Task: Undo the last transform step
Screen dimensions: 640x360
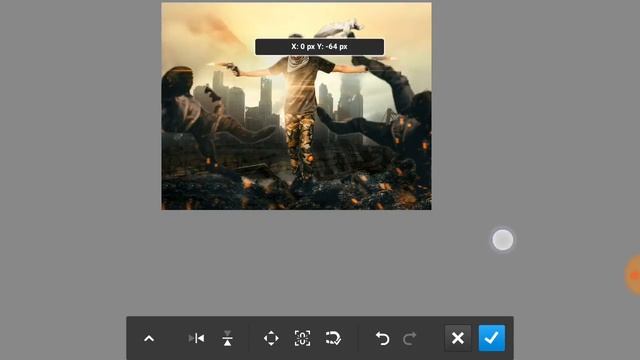Action: tap(382, 338)
